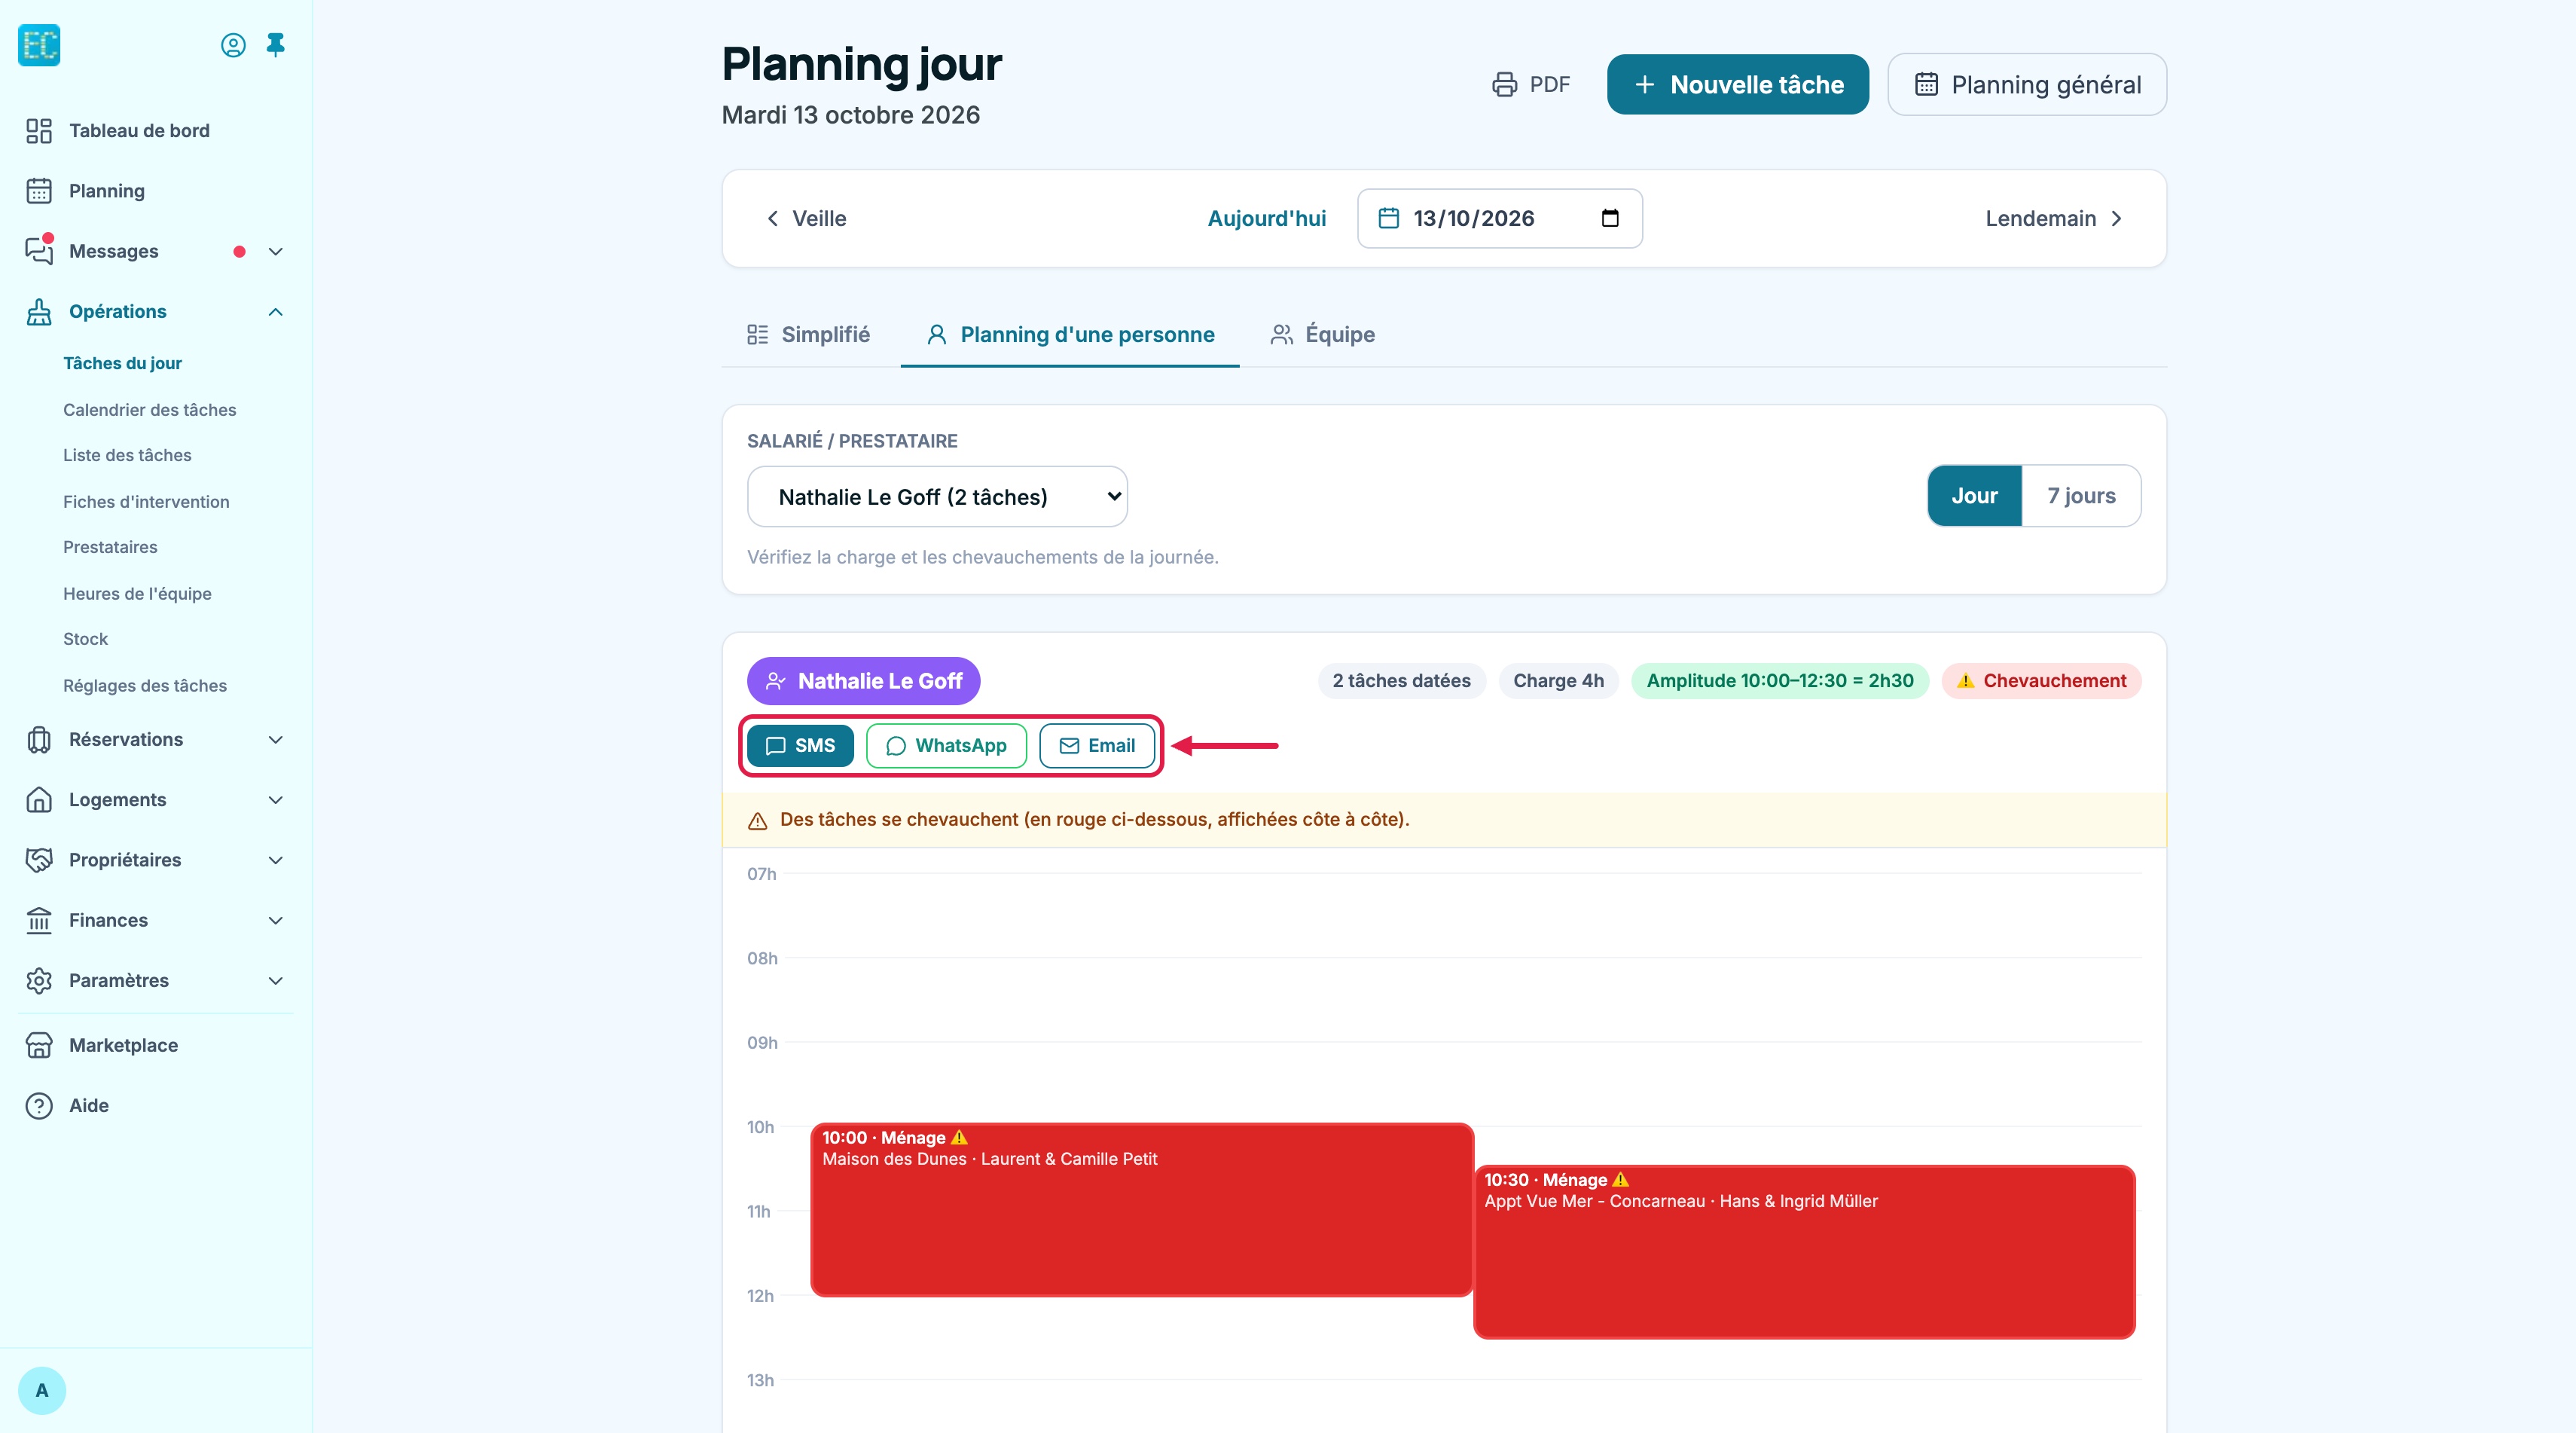Click the Nouvelle tâche button
2576x1433 pixels.
[x=1738, y=84]
